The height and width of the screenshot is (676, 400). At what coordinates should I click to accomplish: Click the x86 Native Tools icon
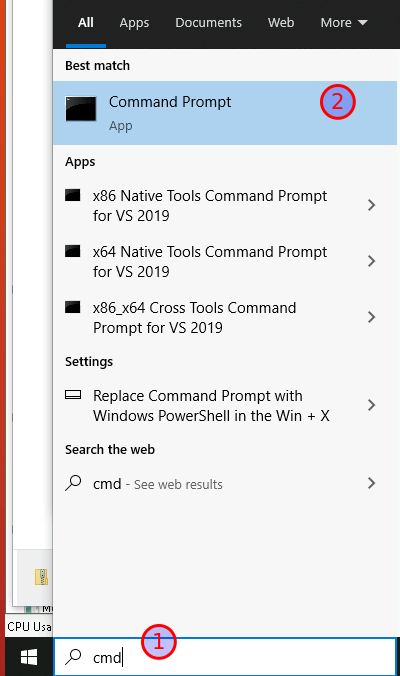(x=72, y=195)
